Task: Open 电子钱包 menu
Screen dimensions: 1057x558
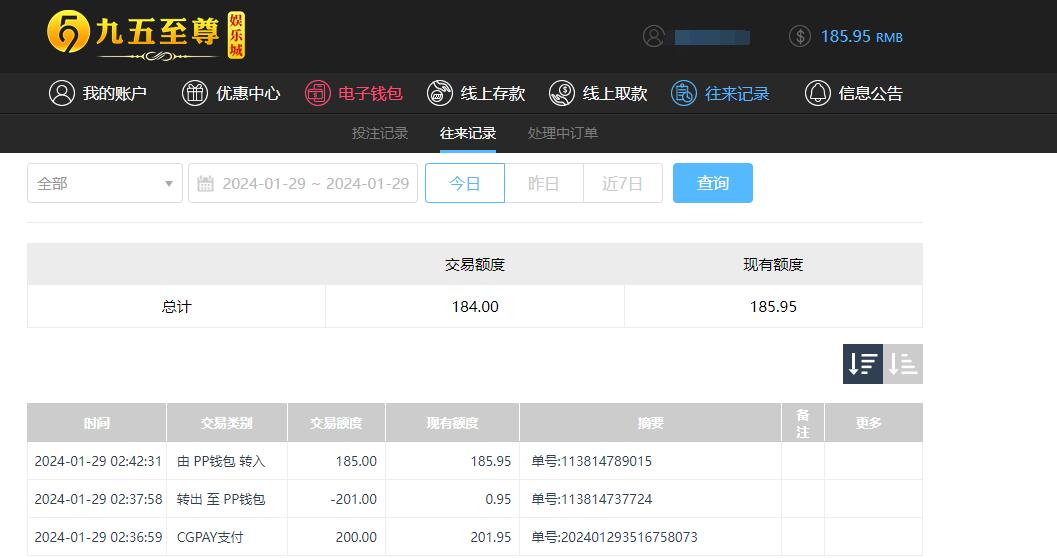Action: pyautogui.click(x=354, y=93)
